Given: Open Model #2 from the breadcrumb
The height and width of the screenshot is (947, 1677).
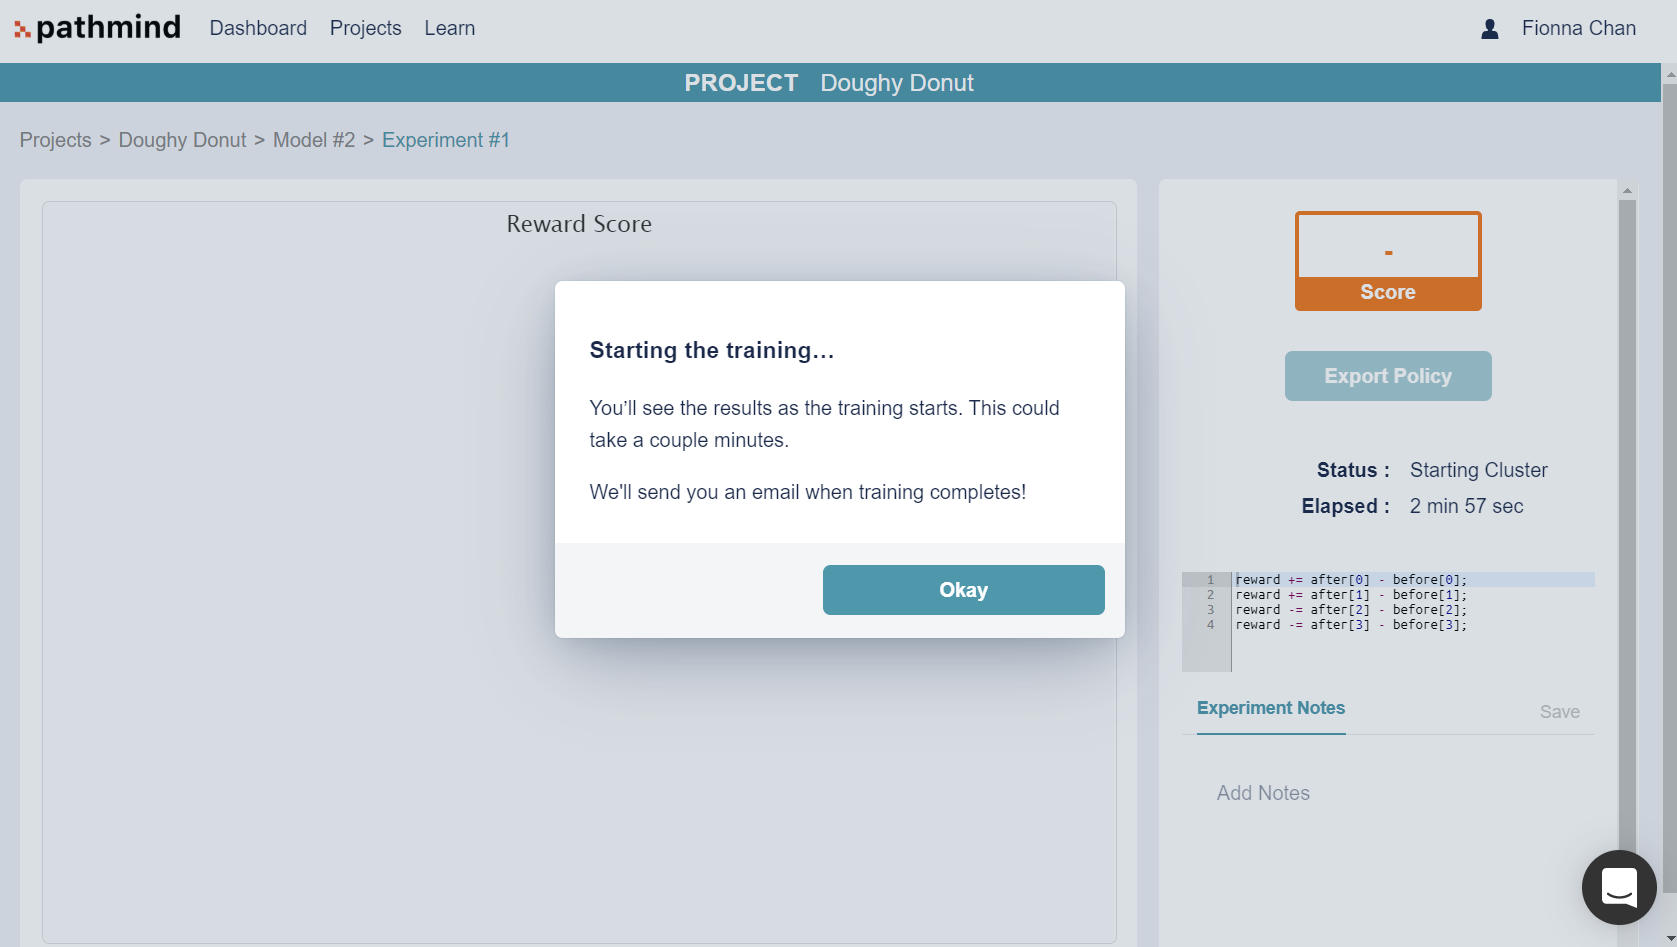Looking at the screenshot, I should [x=314, y=140].
